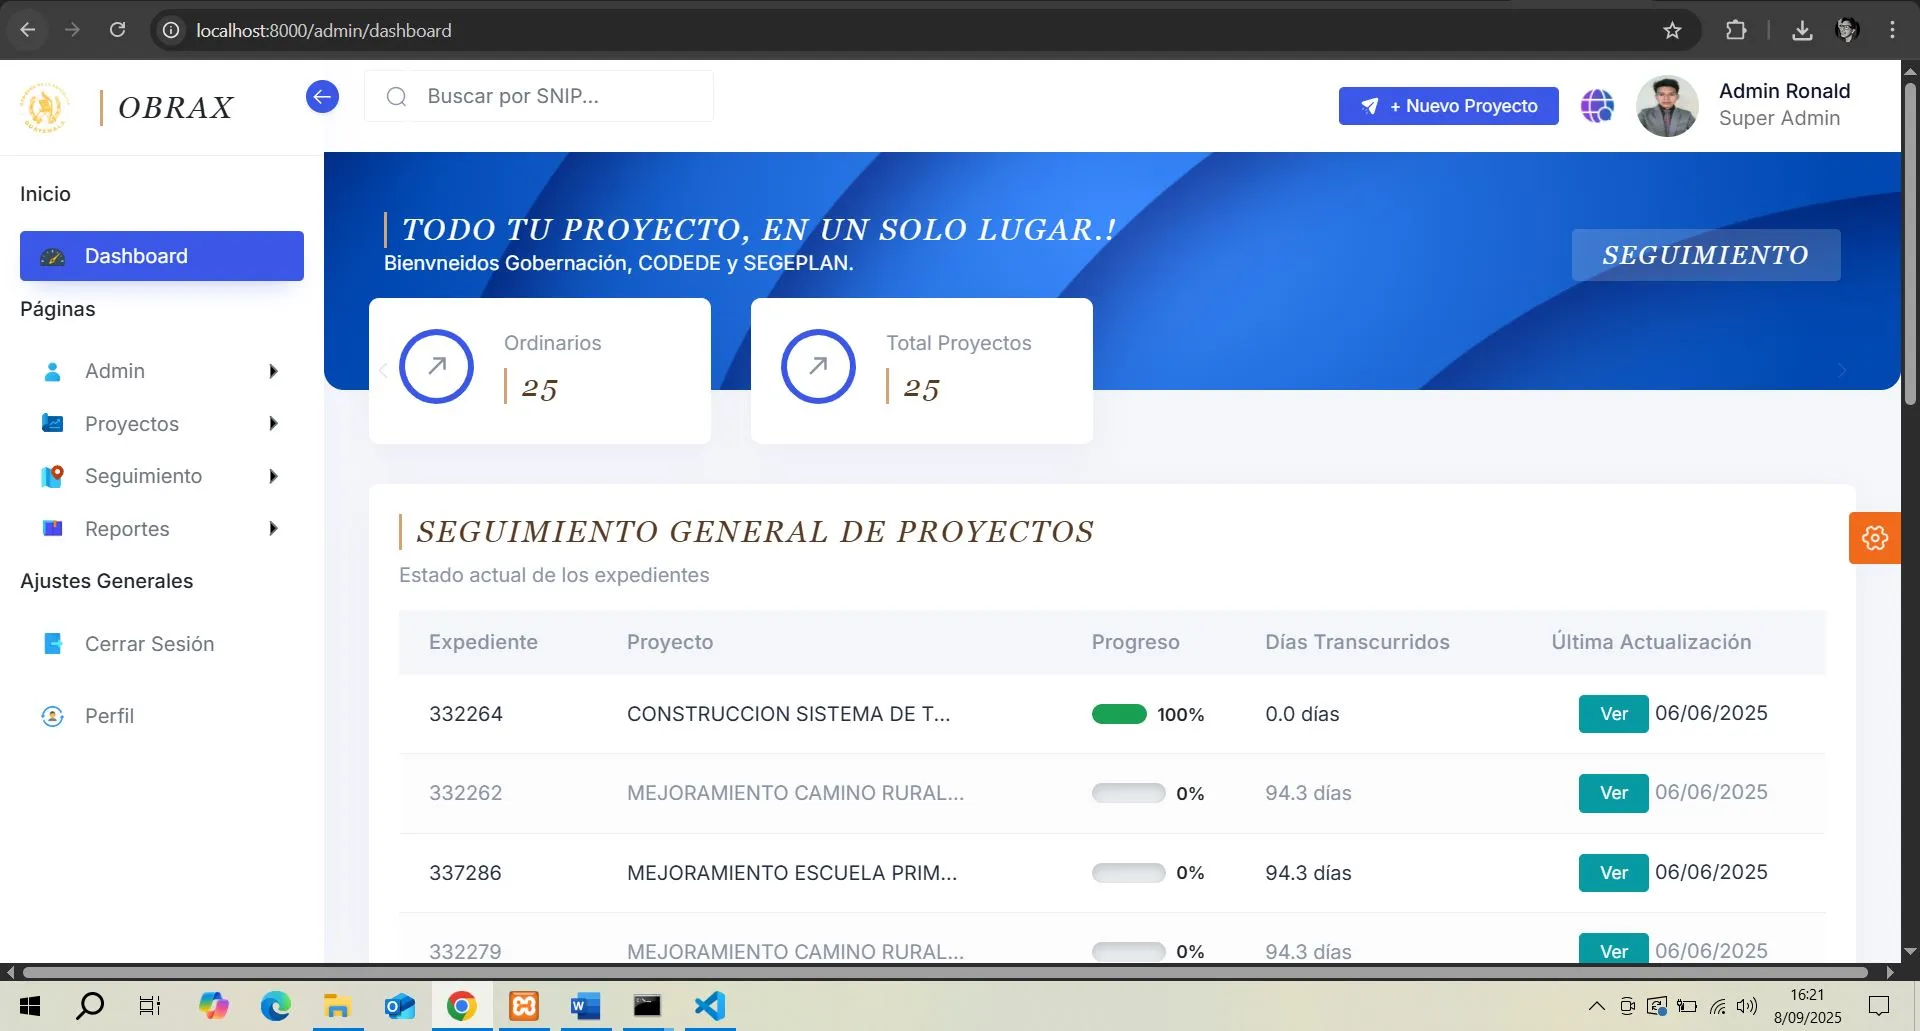
Task: Click the Nuevo Proyecto button
Action: [x=1448, y=105]
